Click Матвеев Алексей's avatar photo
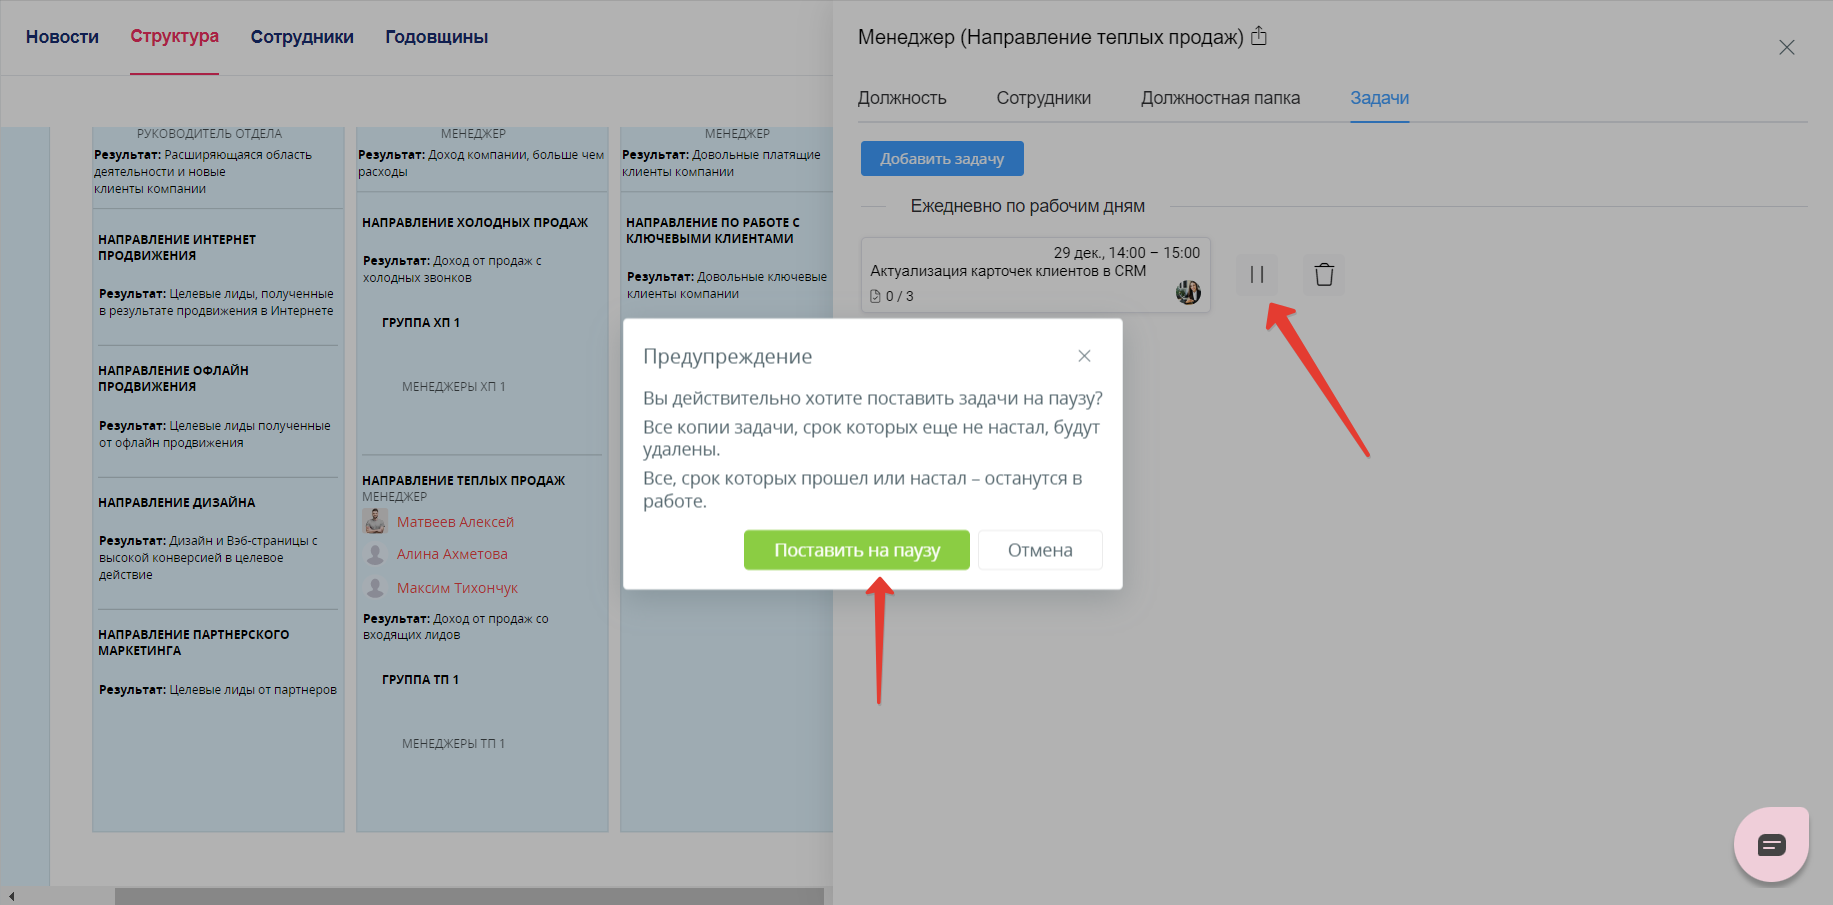1833x905 pixels. pos(375,522)
